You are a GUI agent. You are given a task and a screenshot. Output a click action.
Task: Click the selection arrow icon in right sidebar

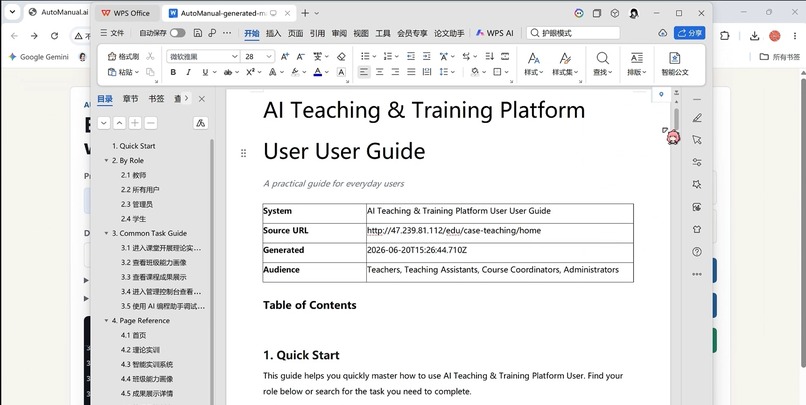click(697, 140)
